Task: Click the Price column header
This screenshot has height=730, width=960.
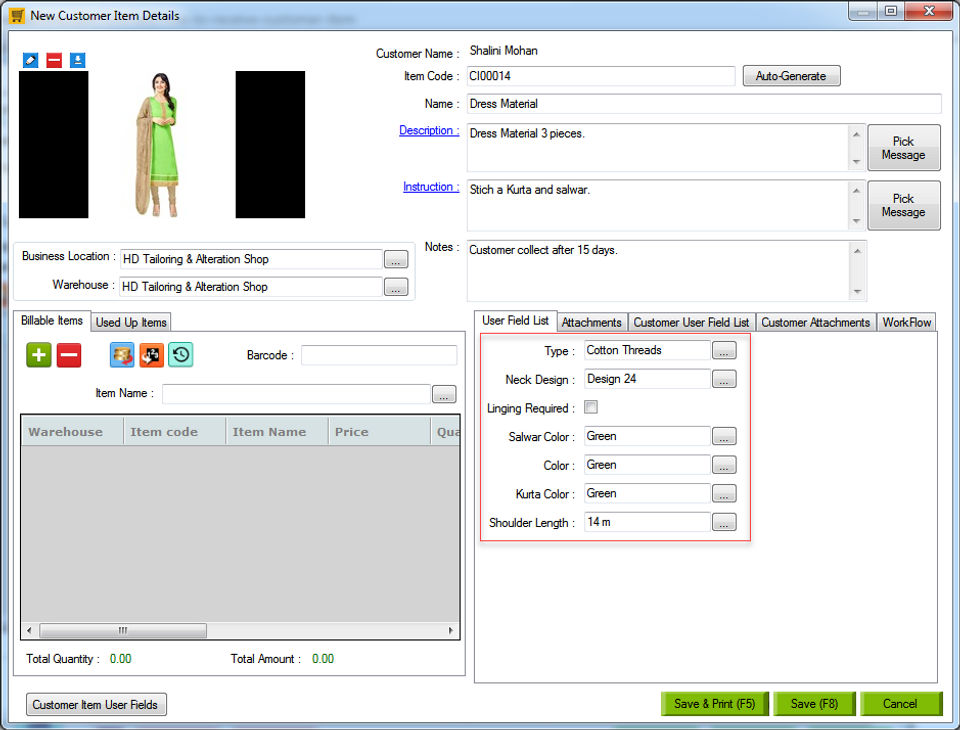Action: 379,432
